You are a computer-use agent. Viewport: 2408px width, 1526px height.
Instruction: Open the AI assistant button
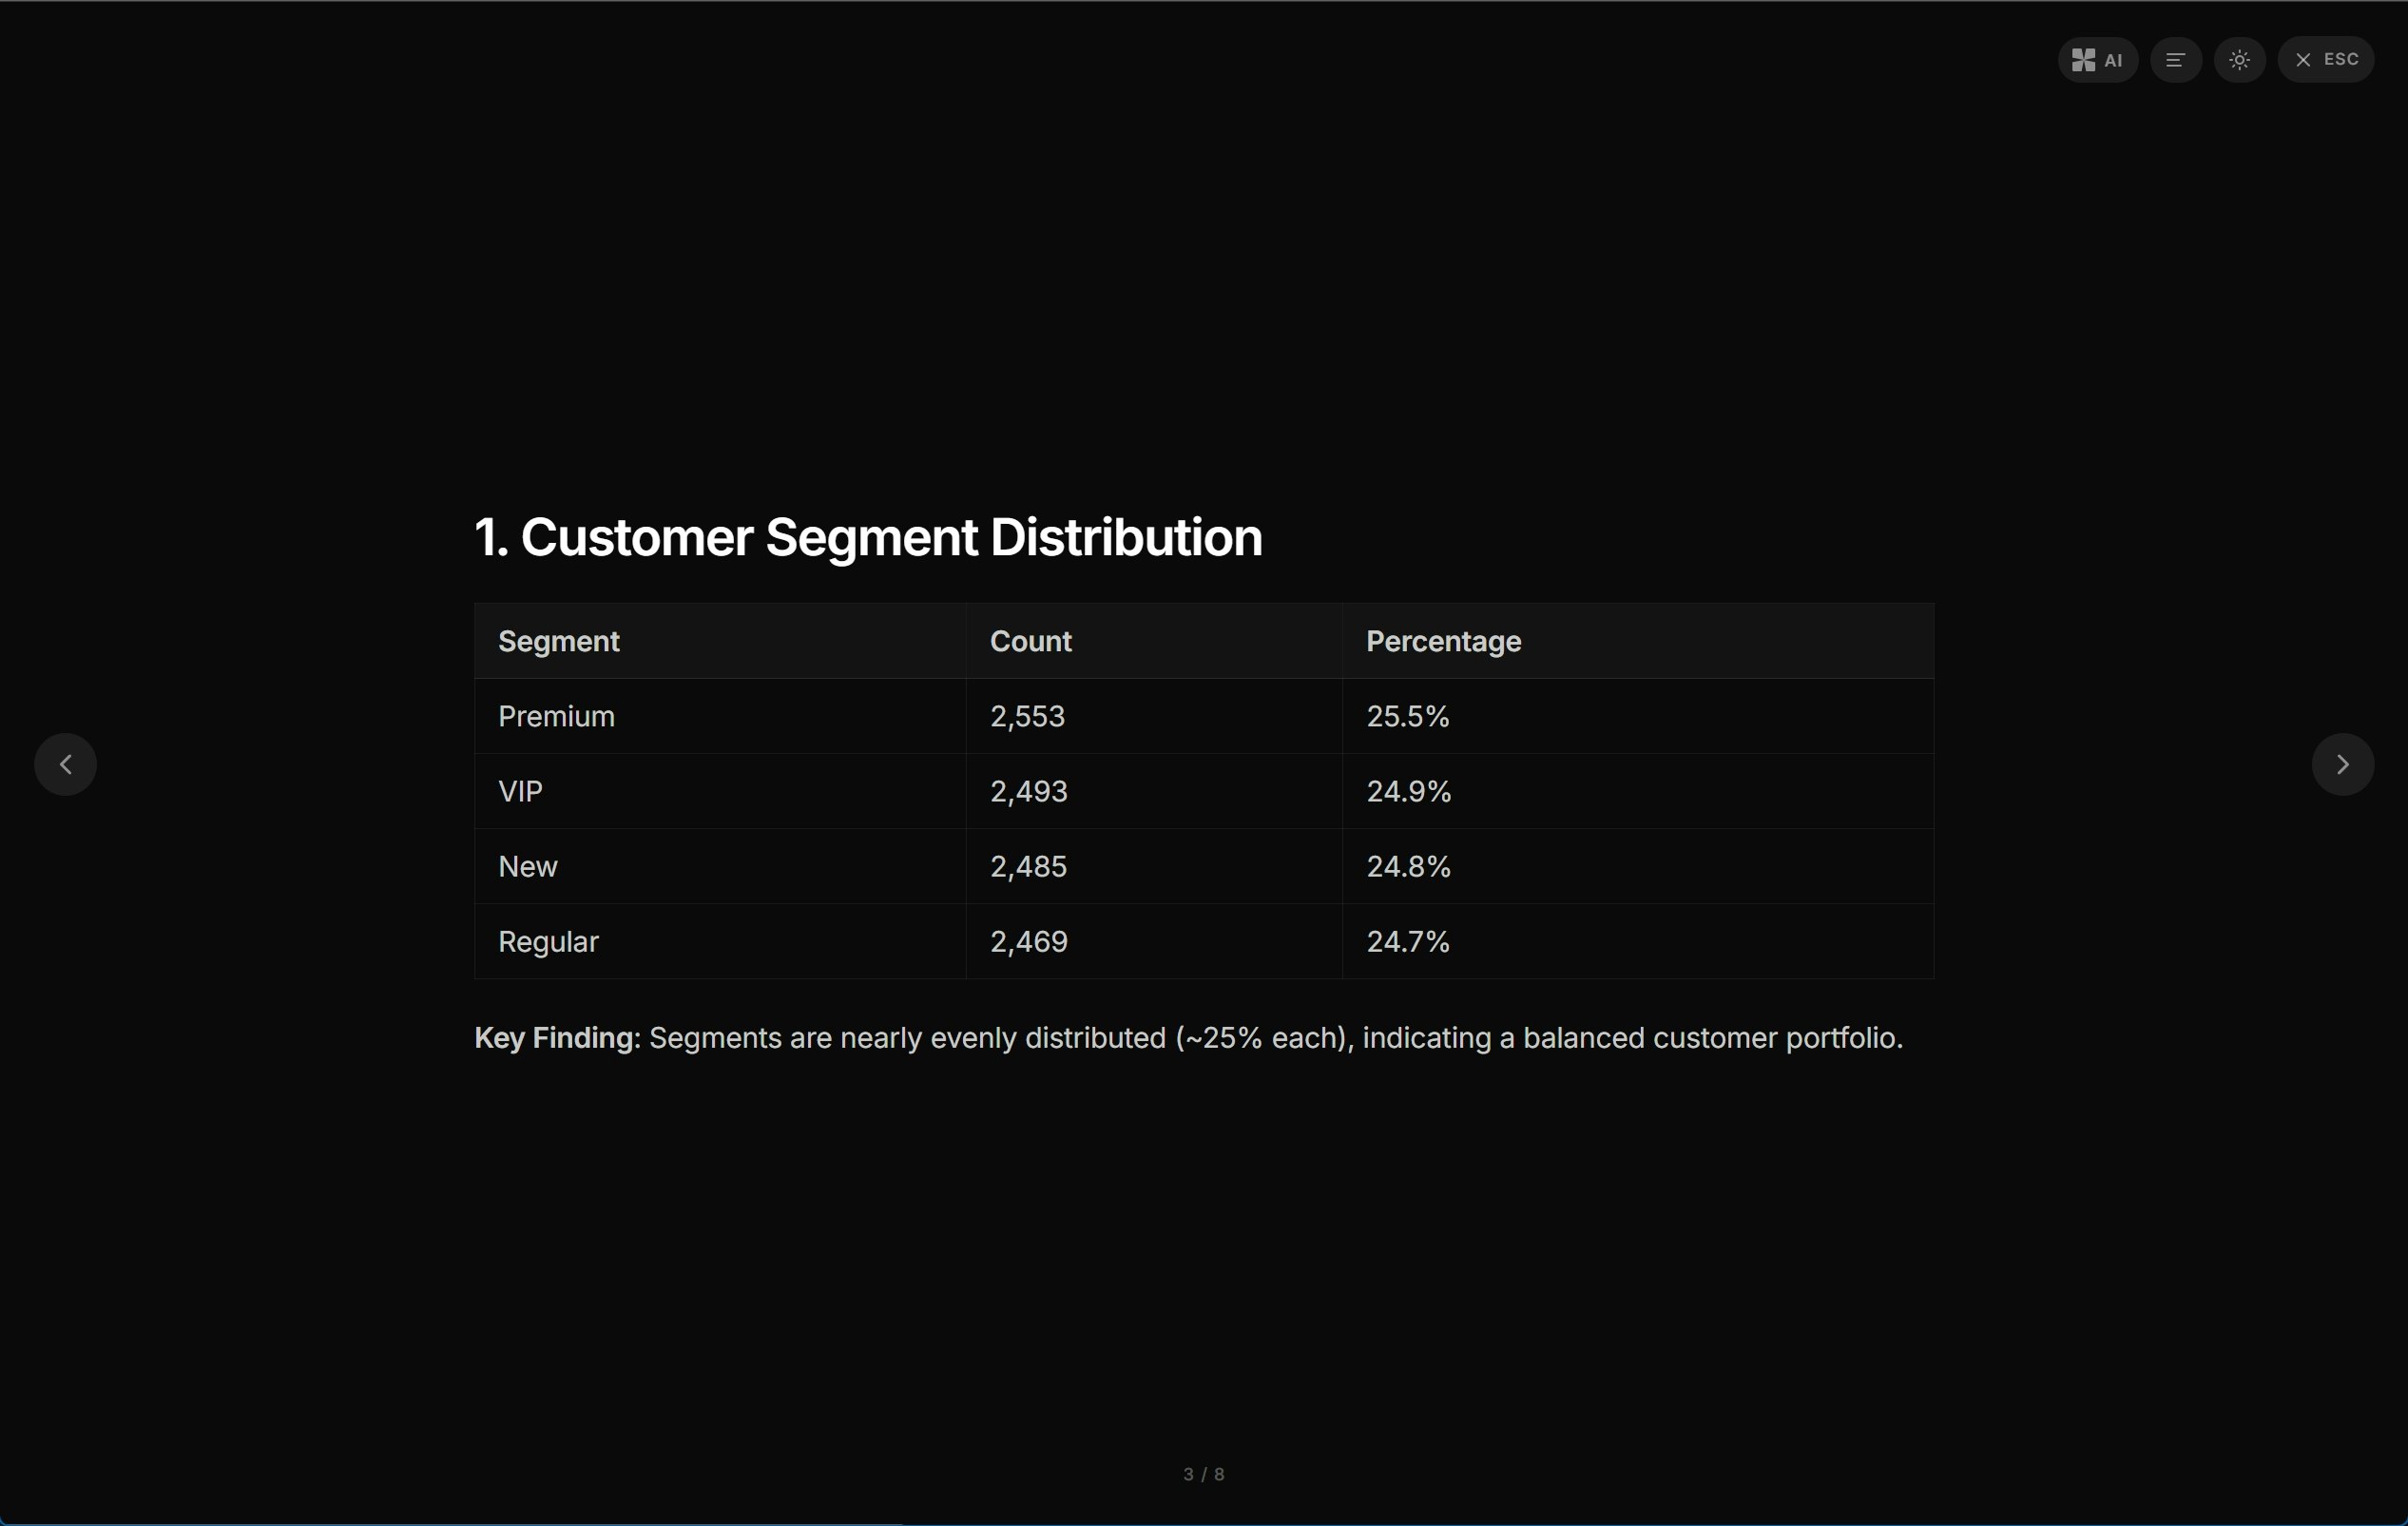2097,60
